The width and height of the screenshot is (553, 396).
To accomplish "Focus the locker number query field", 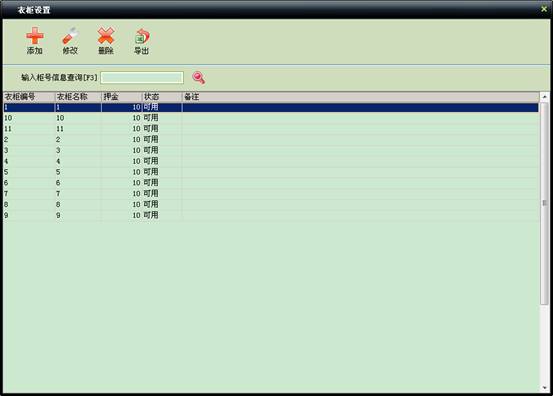I will point(142,78).
